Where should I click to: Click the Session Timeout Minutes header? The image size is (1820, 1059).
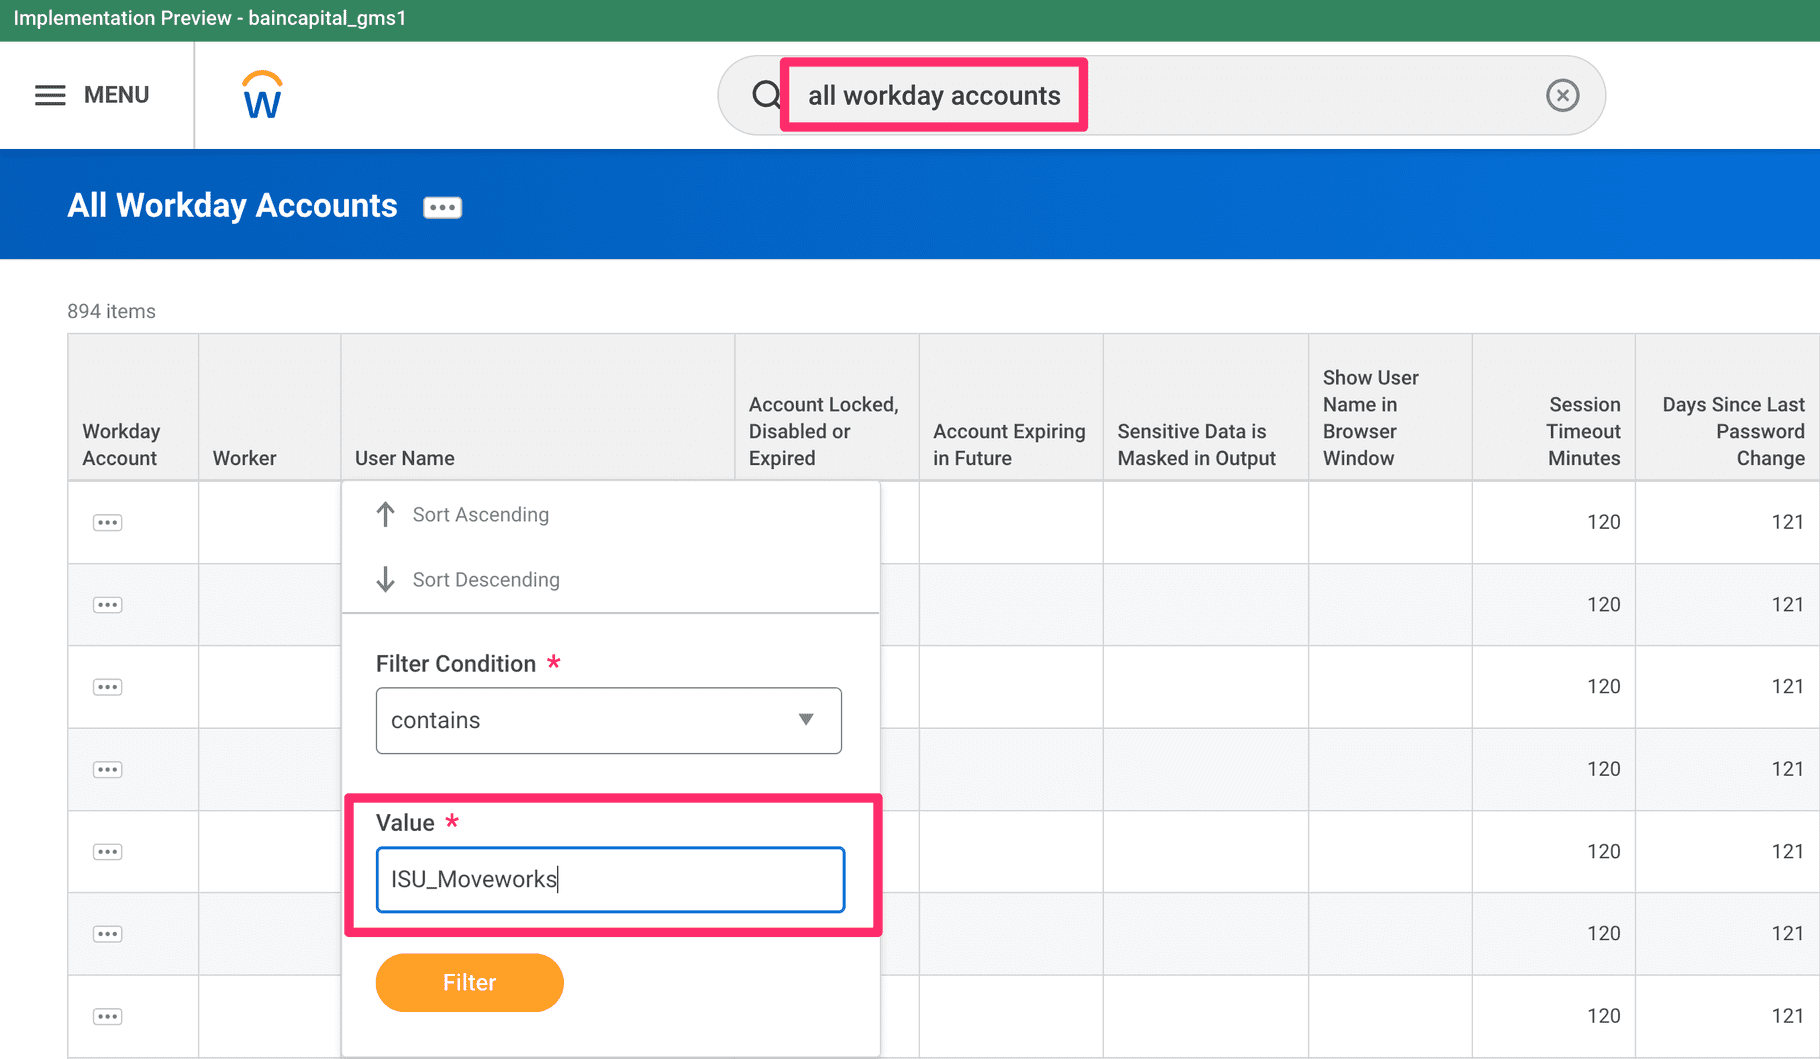[x=1554, y=408]
